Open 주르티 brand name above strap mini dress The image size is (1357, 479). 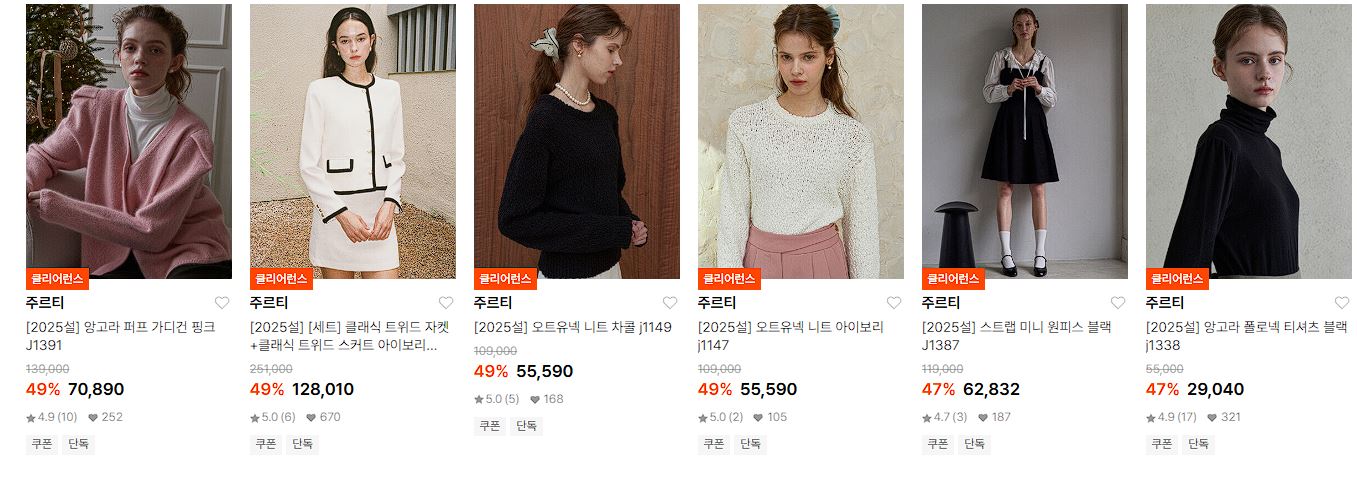(941, 303)
